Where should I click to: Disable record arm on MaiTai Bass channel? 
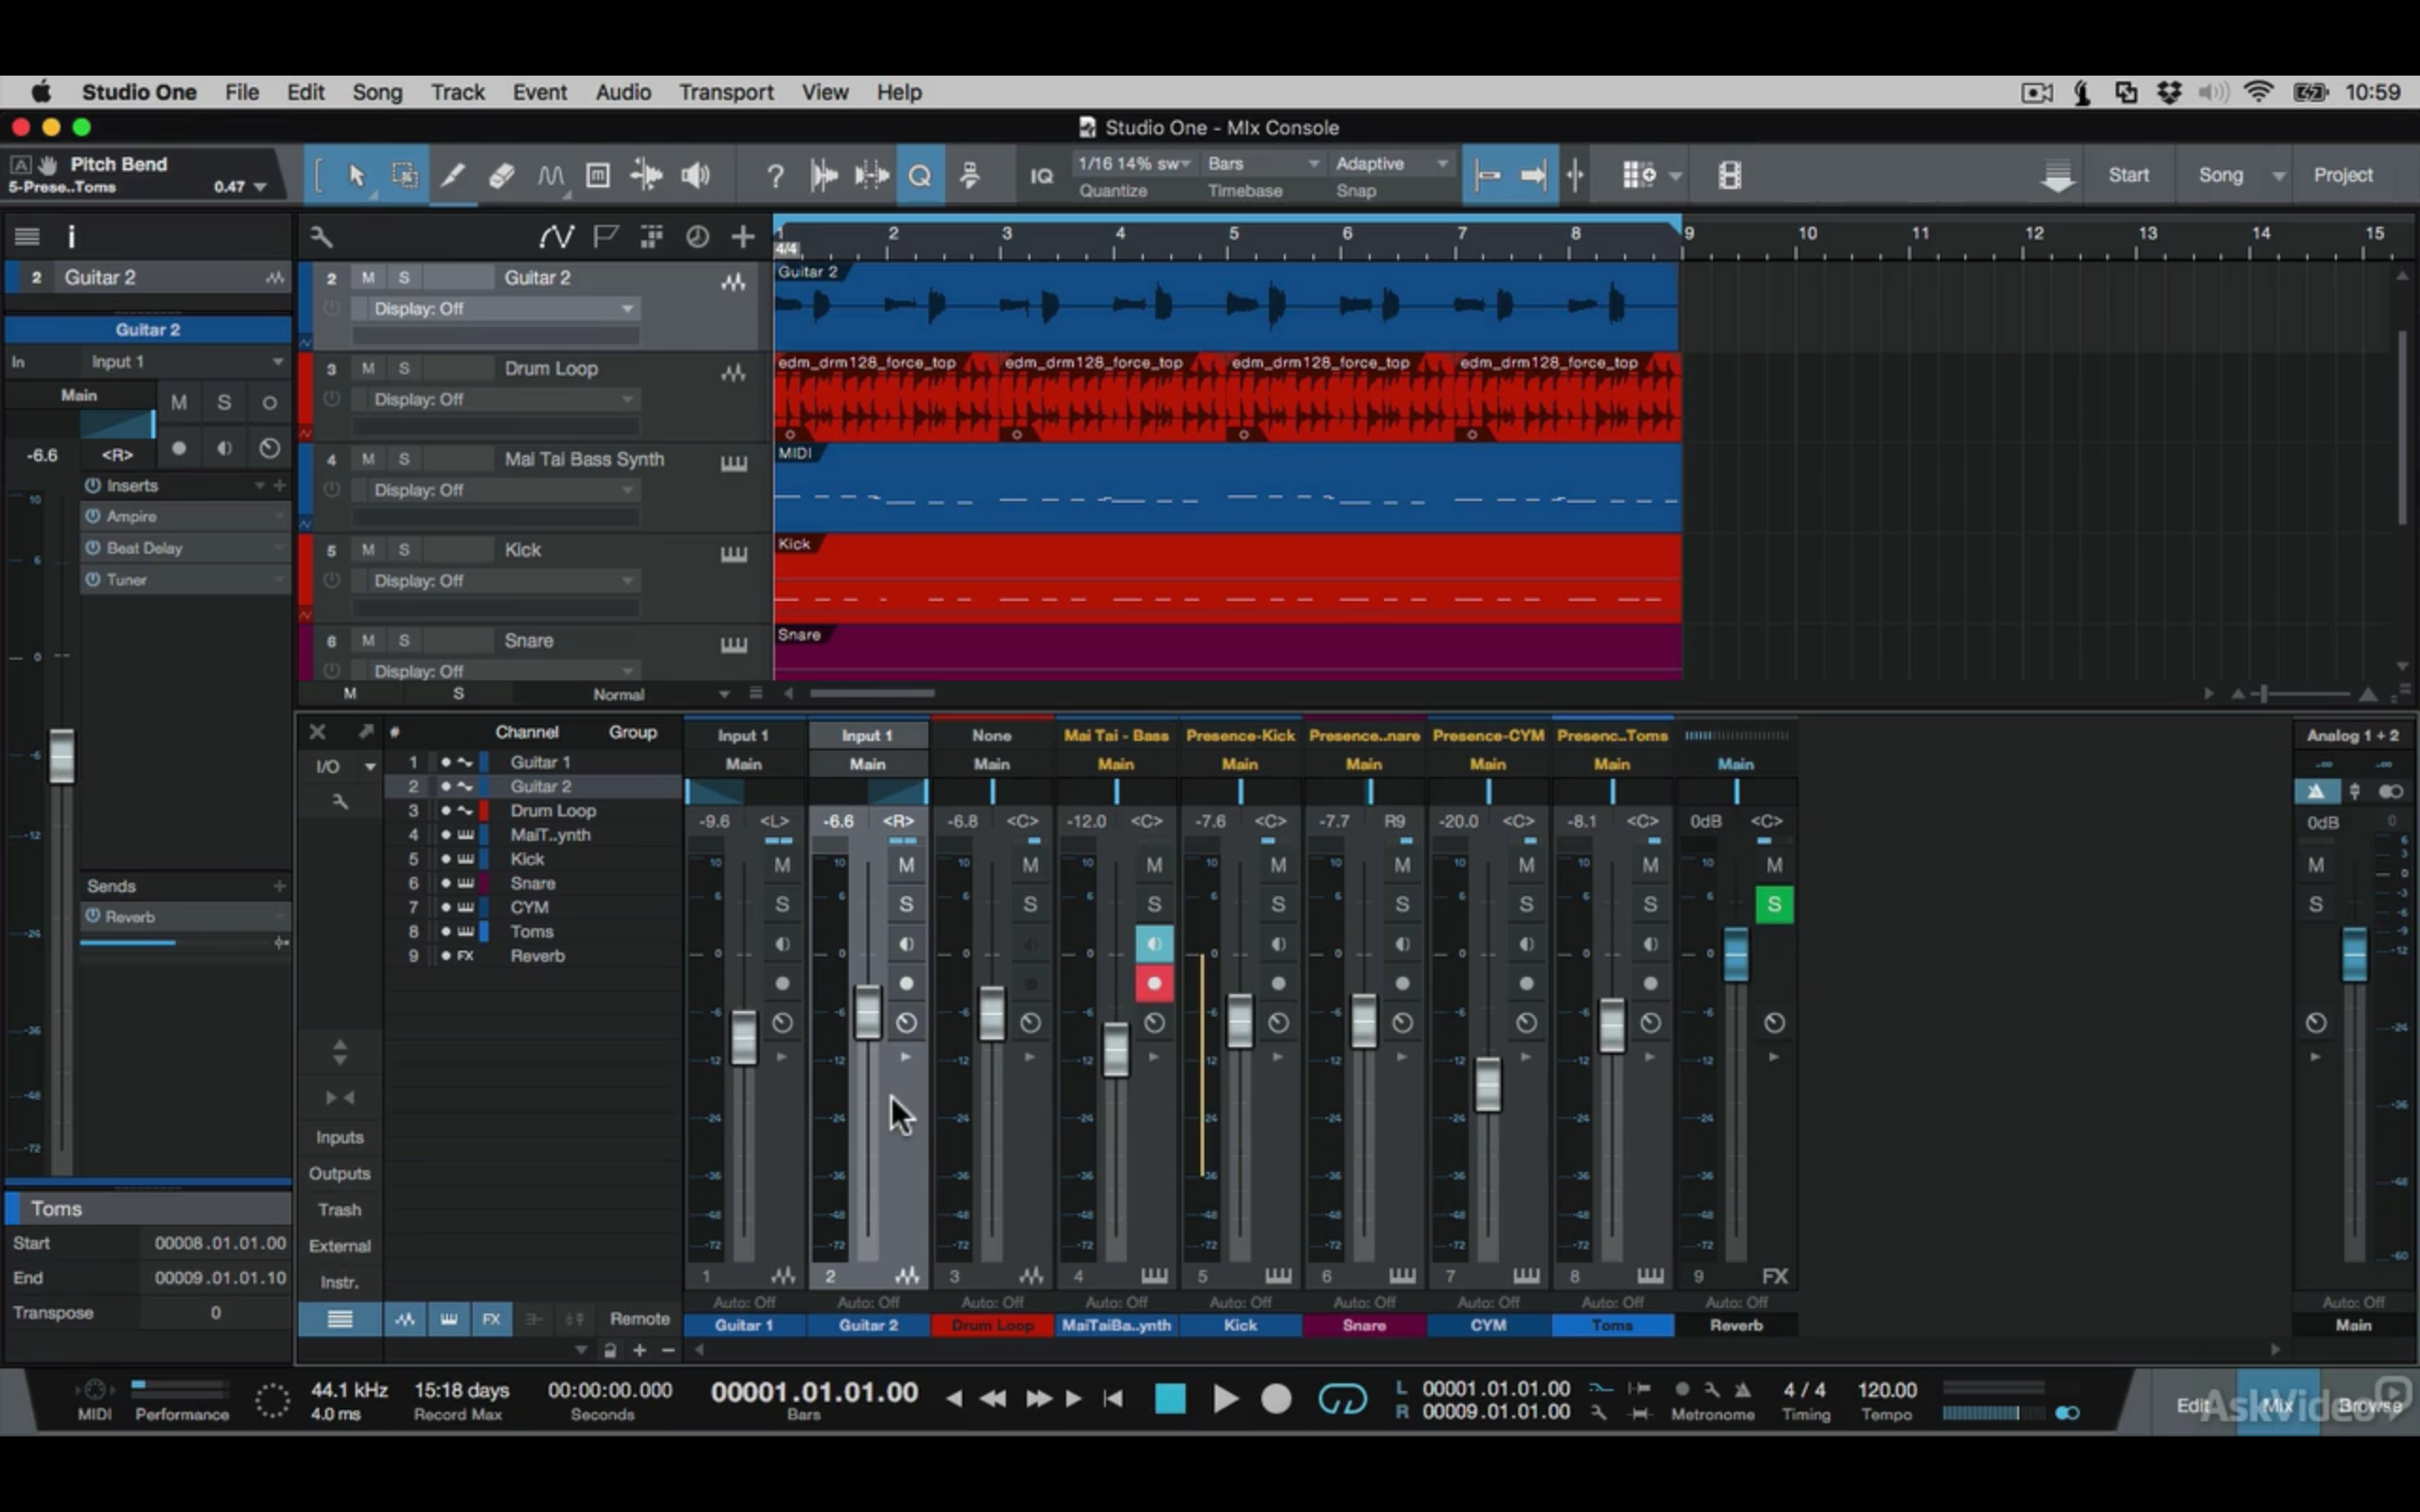coord(1154,983)
